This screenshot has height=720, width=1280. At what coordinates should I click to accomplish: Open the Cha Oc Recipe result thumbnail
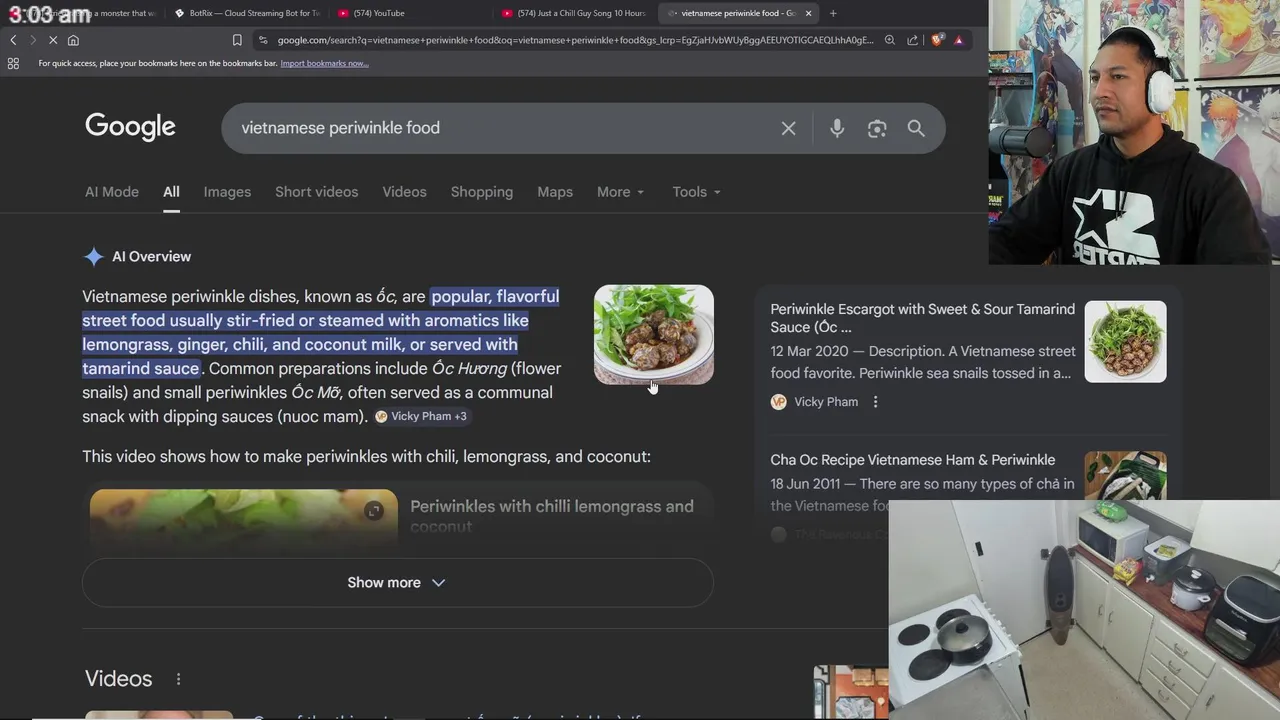[1125, 476]
